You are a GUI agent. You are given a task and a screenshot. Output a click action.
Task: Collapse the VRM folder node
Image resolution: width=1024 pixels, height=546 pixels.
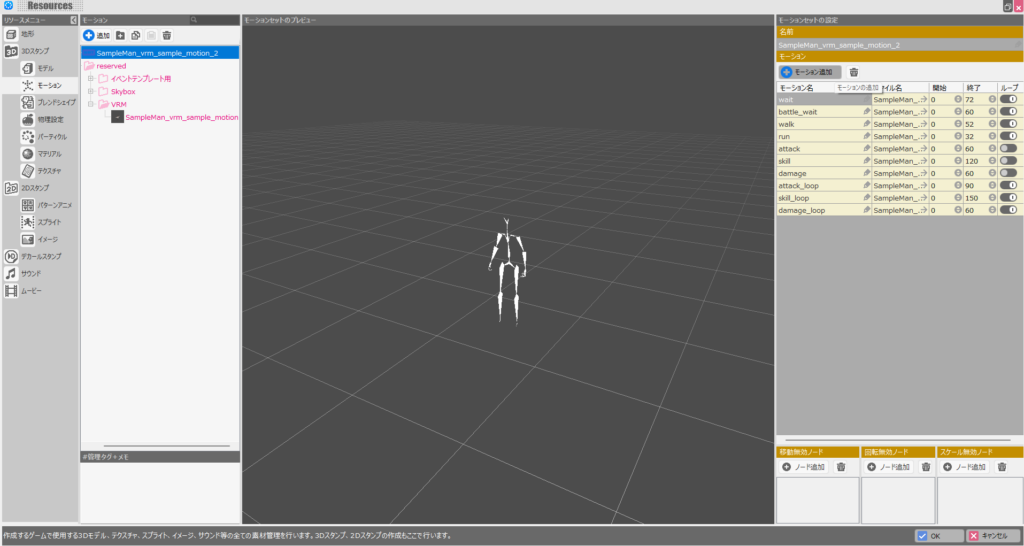coord(91,104)
